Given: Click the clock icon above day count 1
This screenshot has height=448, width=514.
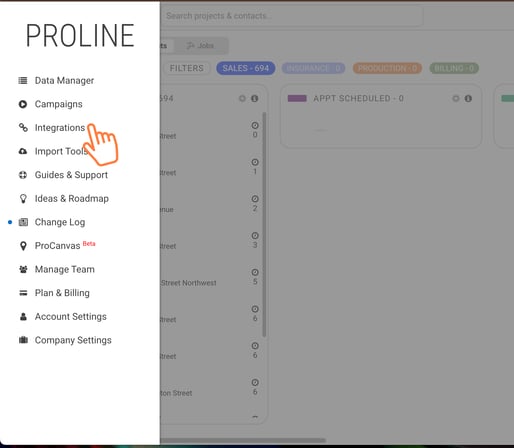Looking at the screenshot, I should tap(255, 162).
